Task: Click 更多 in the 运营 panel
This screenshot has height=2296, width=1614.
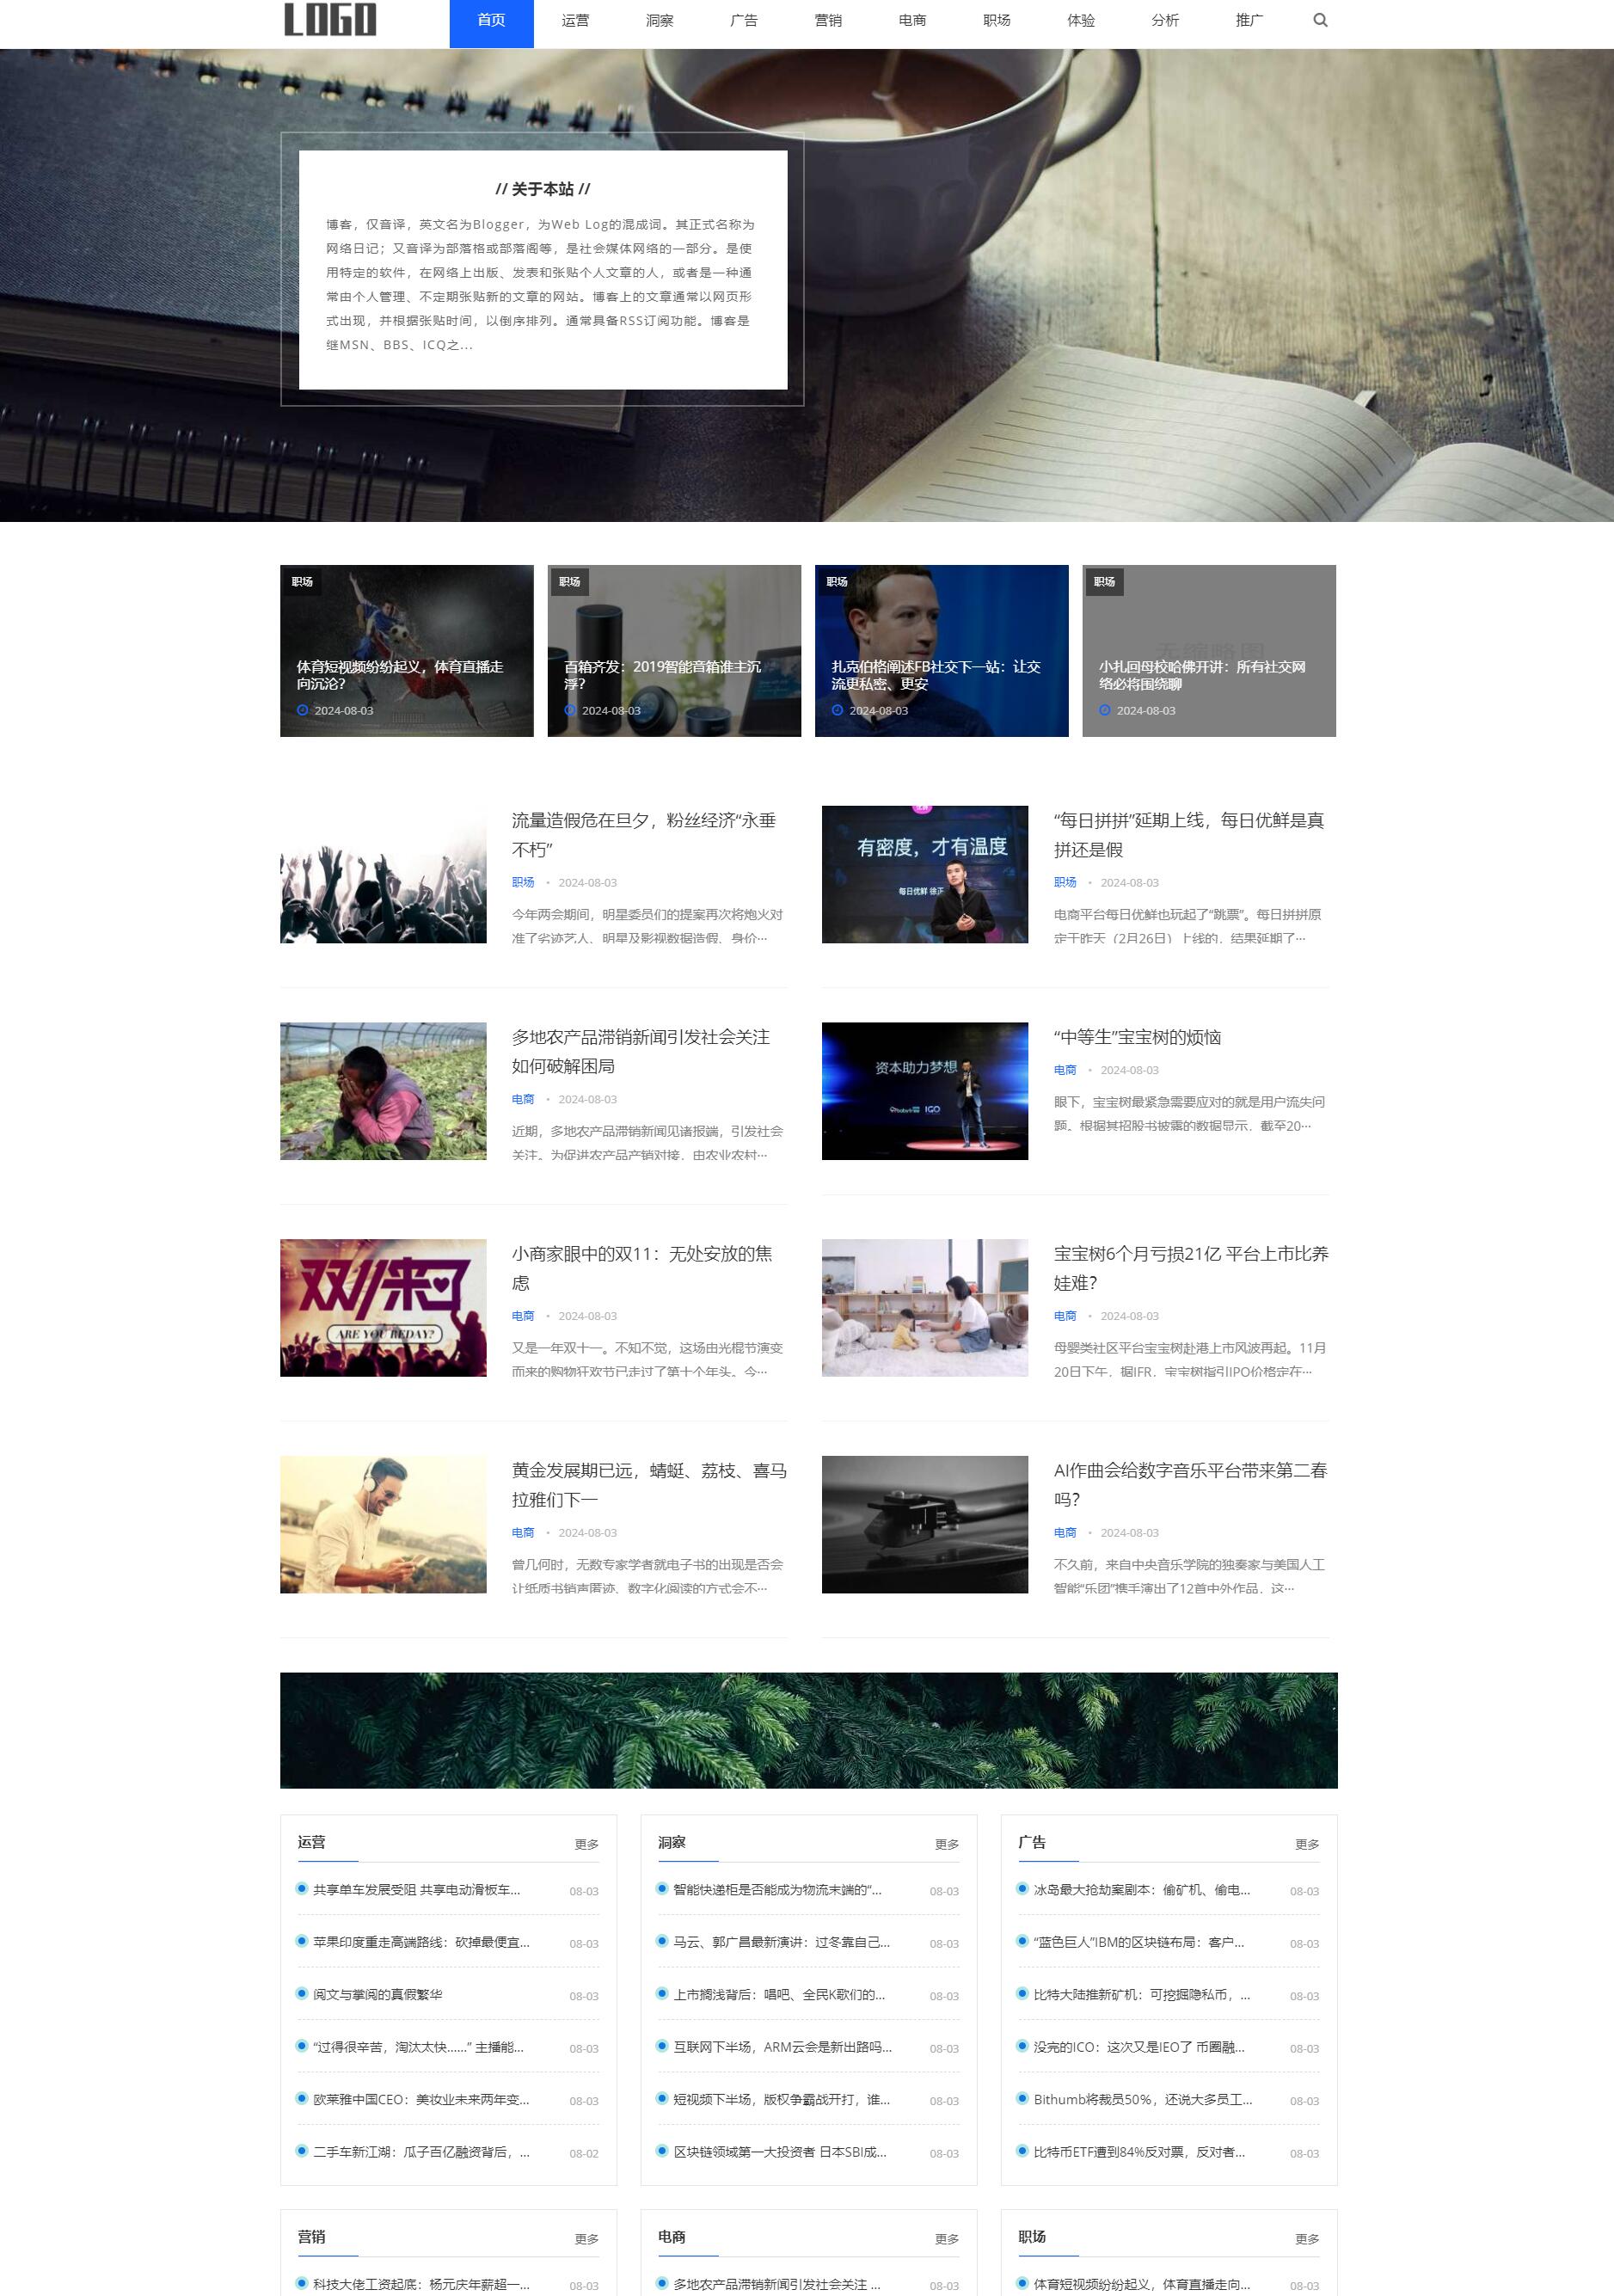Action: [x=586, y=1844]
